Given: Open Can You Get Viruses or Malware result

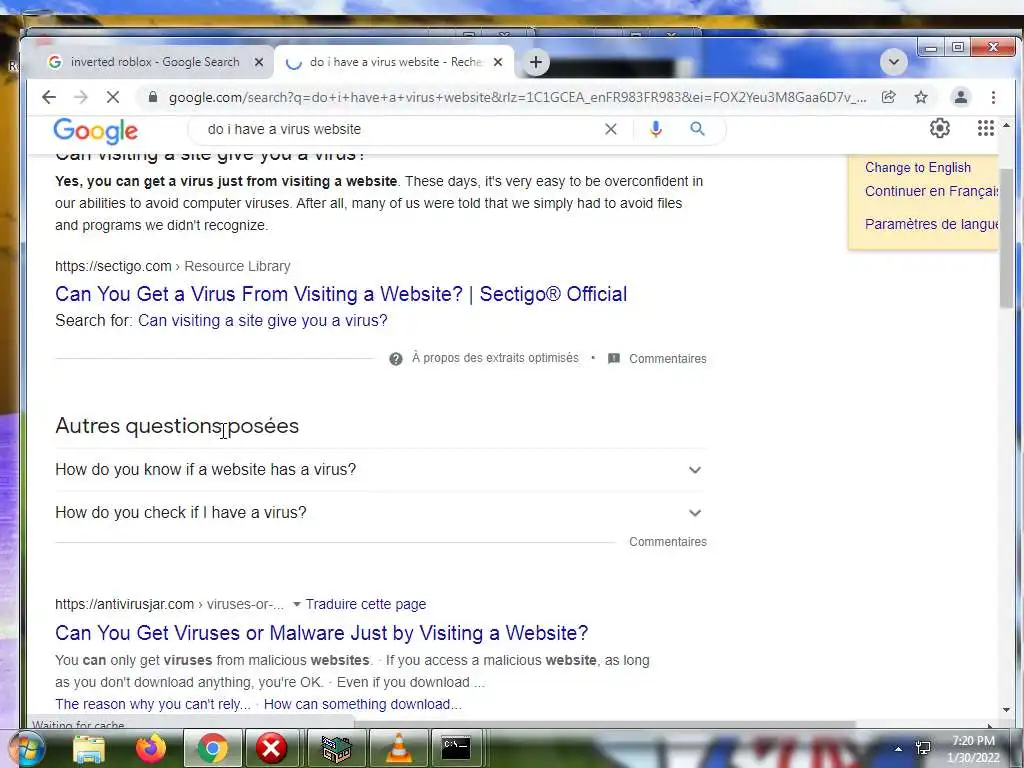Looking at the screenshot, I should 321,633.
